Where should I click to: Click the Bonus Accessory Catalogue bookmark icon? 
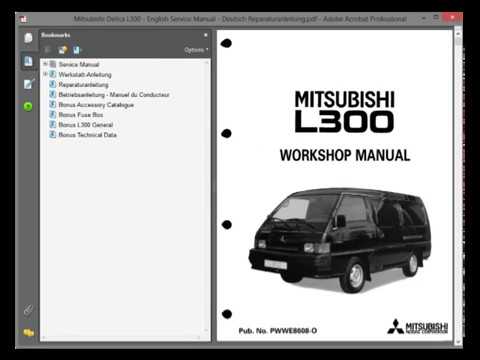(53, 104)
